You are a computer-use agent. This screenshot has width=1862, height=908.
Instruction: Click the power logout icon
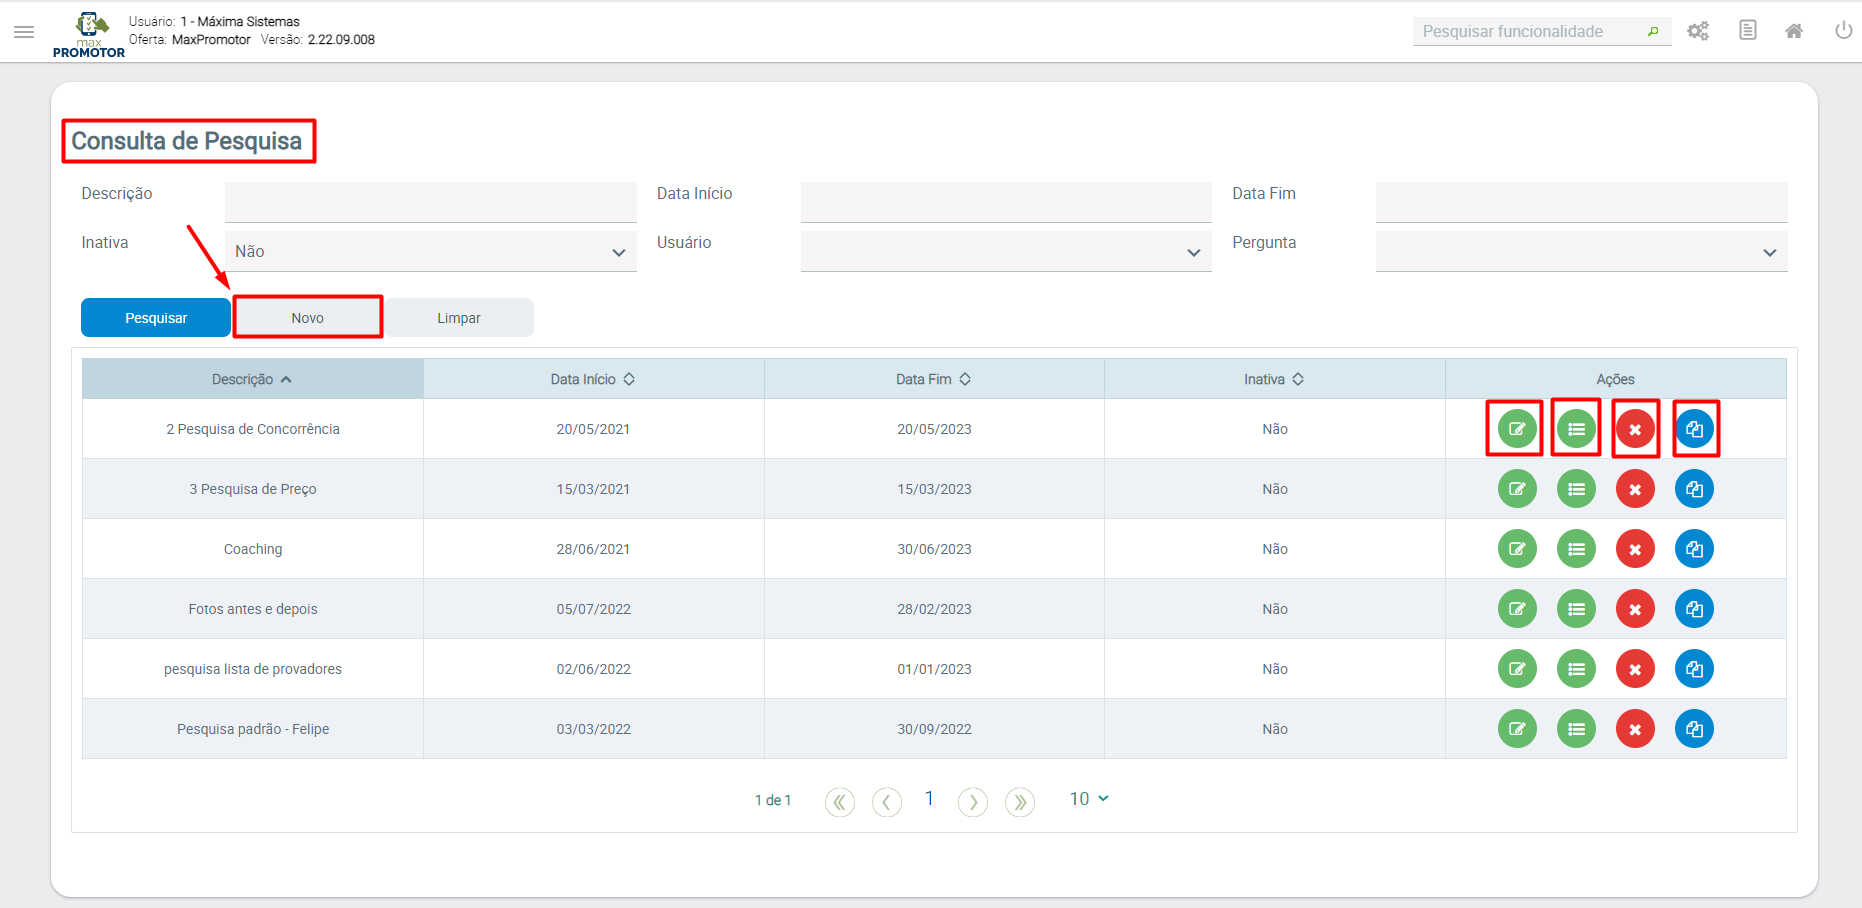pyautogui.click(x=1843, y=31)
